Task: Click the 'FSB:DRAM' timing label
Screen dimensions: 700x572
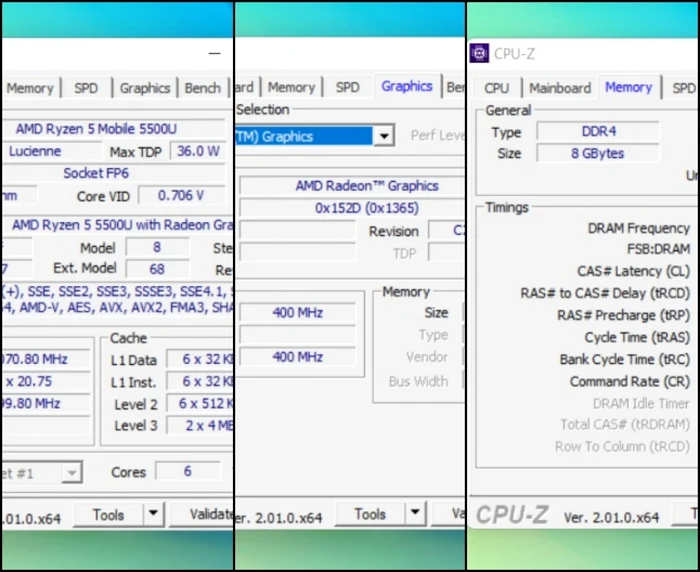Action: [x=658, y=249]
